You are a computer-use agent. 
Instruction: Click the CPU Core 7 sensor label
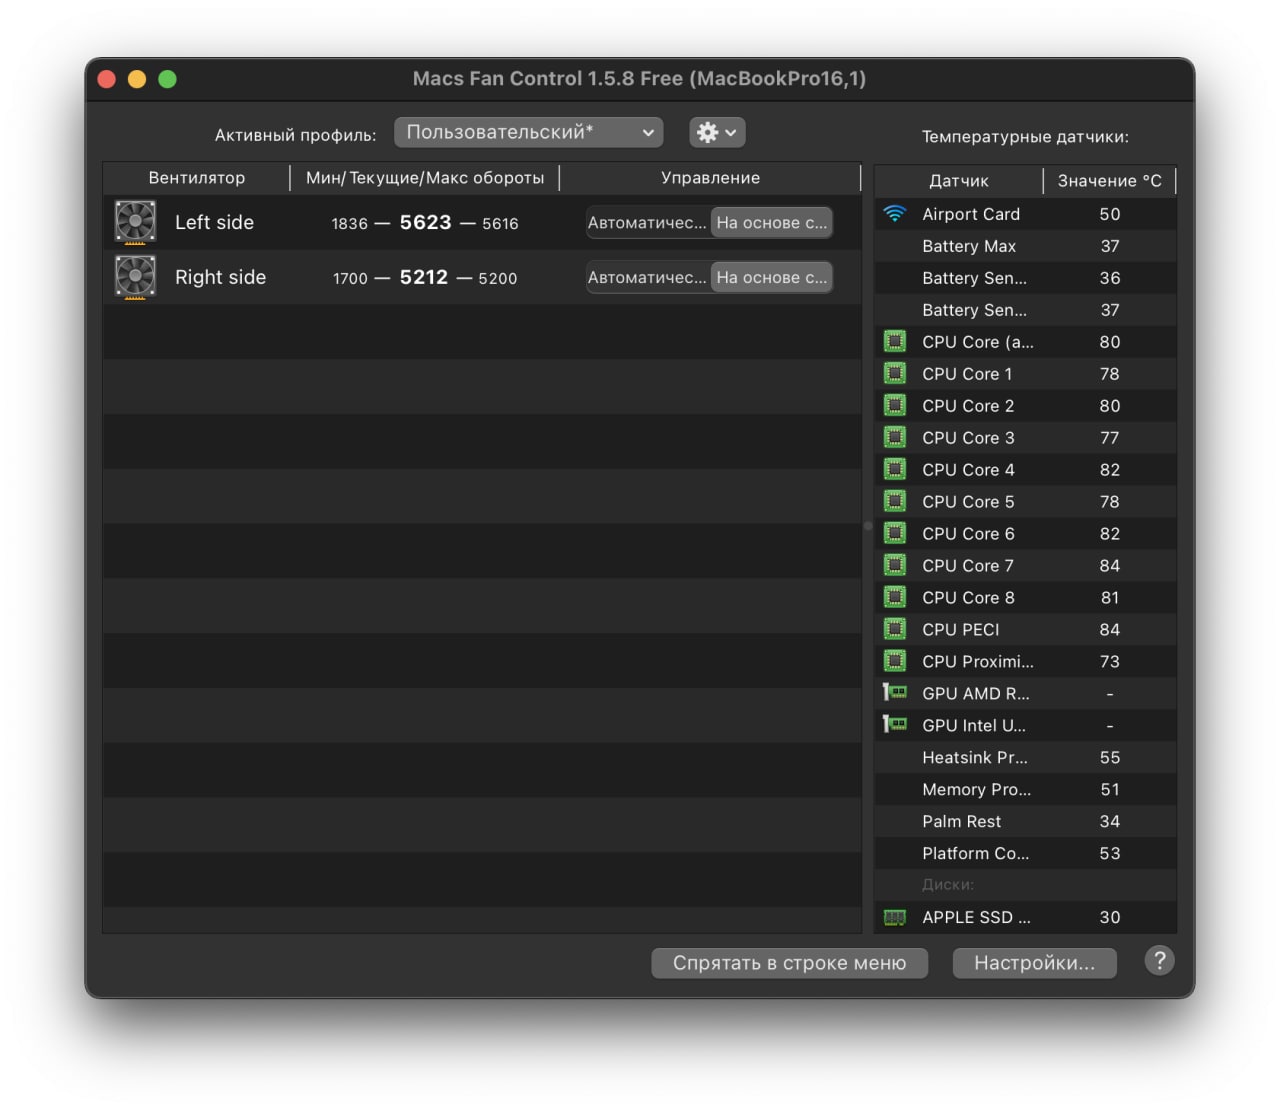(968, 566)
